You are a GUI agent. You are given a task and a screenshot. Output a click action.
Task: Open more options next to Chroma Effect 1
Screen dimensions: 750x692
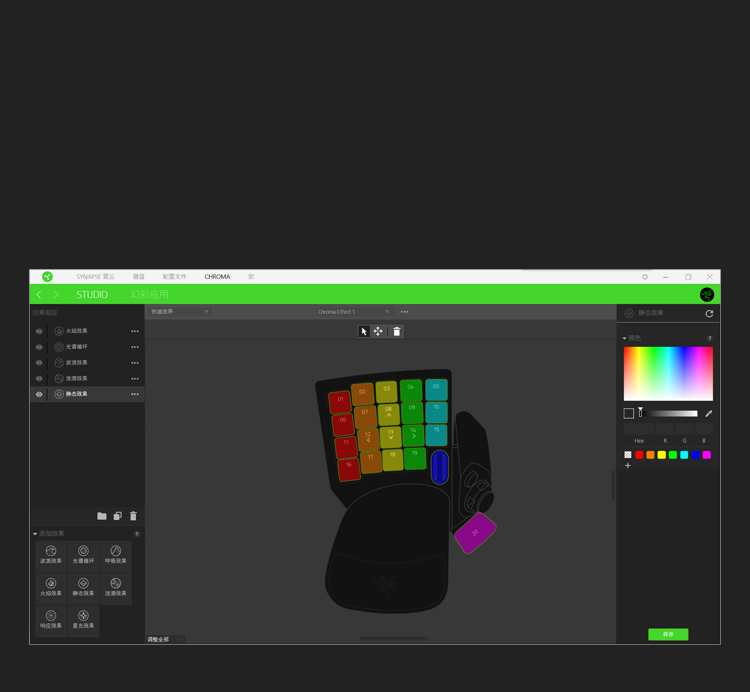click(405, 312)
